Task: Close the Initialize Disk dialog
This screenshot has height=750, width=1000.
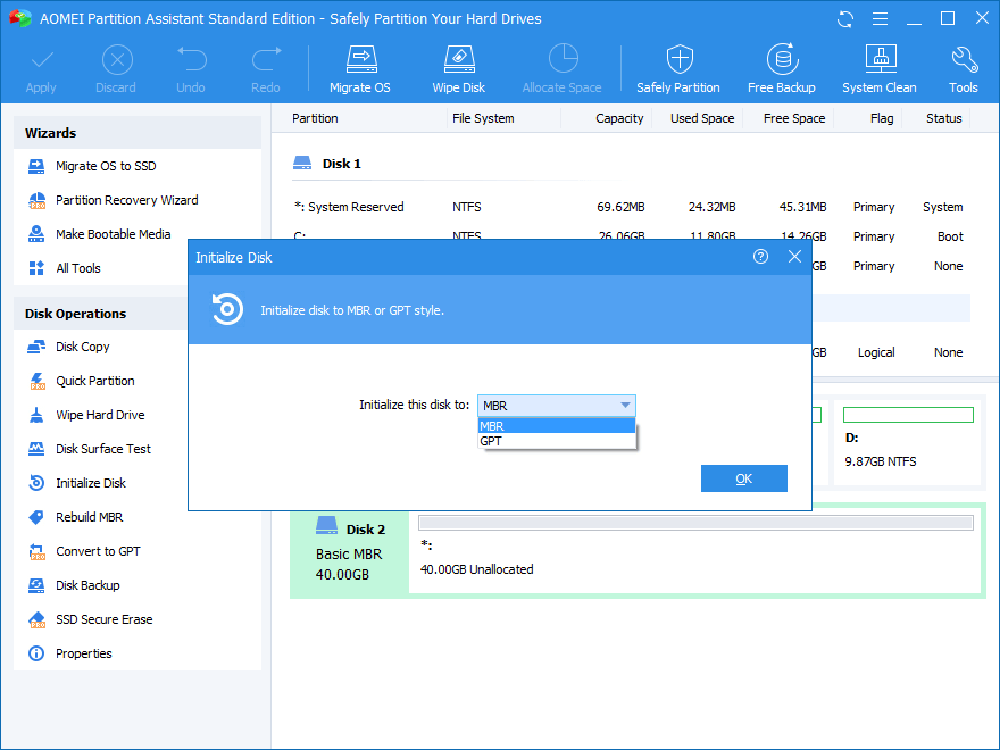Action: pyautogui.click(x=795, y=256)
